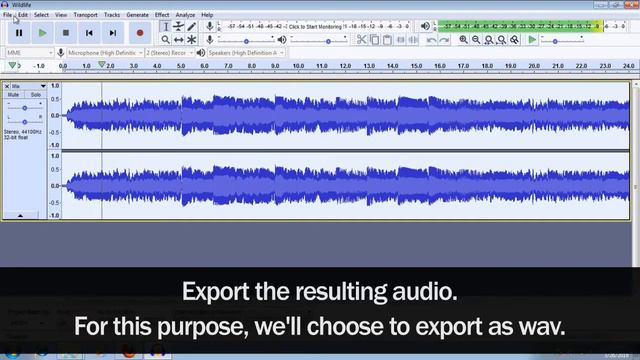Image resolution: width=640 pixels, height=360 pixels.
Task: Click the playback meter speaker icon
Action: pos(425,26)
